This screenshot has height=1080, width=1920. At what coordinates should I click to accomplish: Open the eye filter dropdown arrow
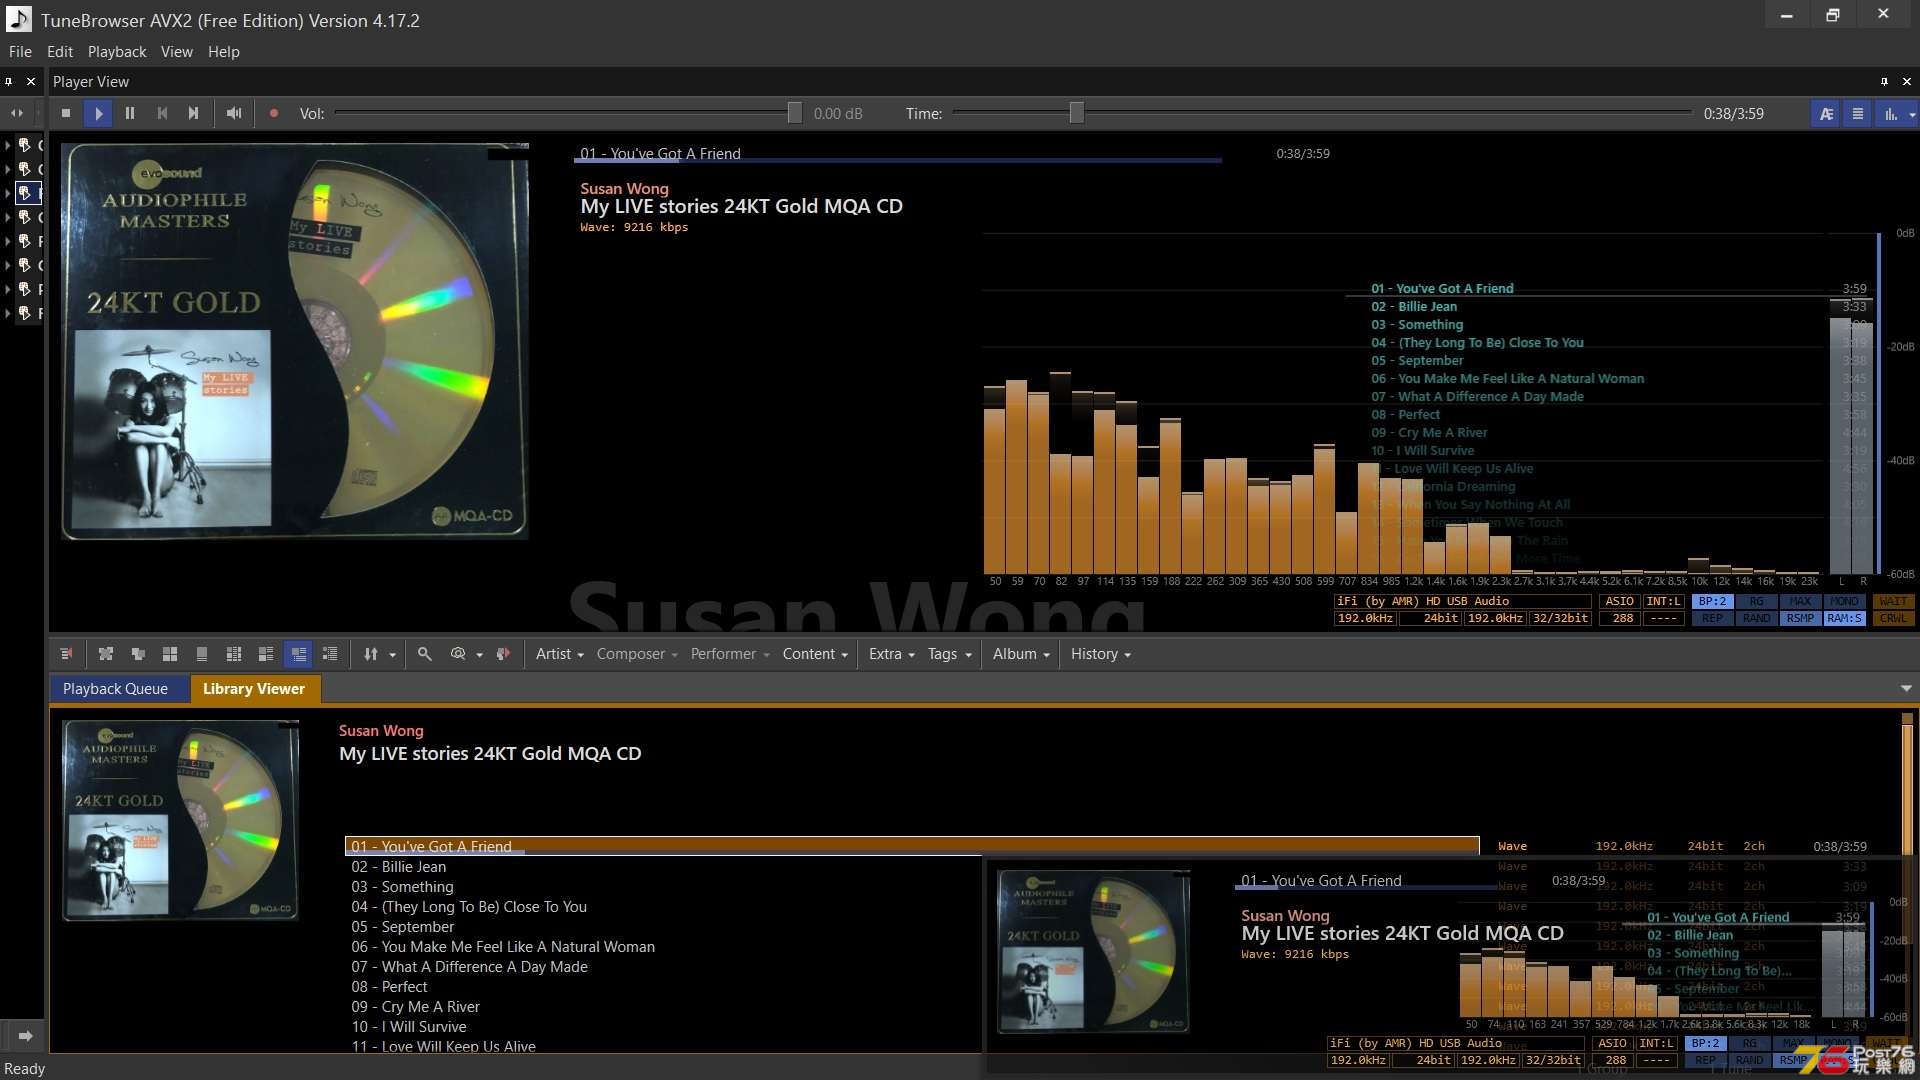tap(479, 655)
